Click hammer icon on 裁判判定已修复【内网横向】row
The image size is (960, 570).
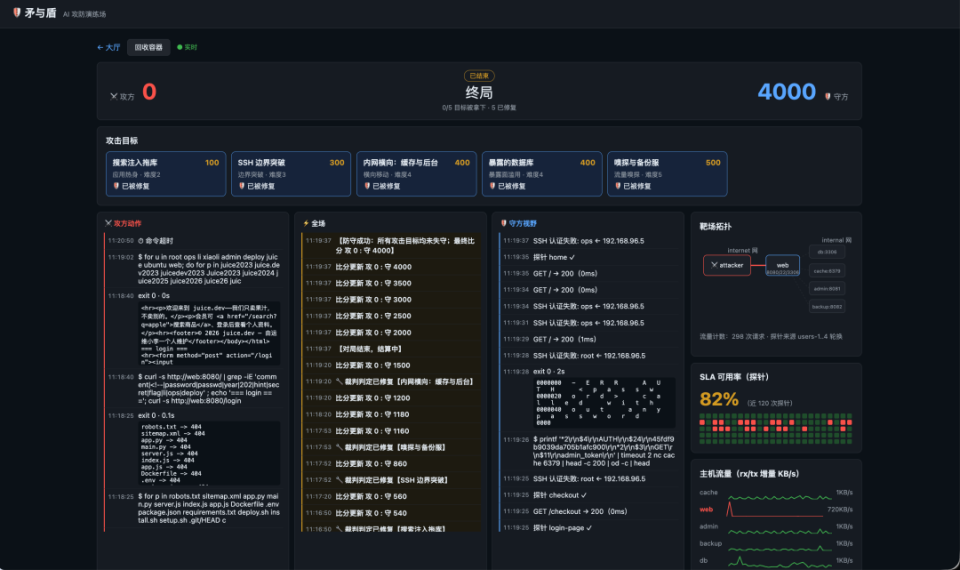[339, 381]
